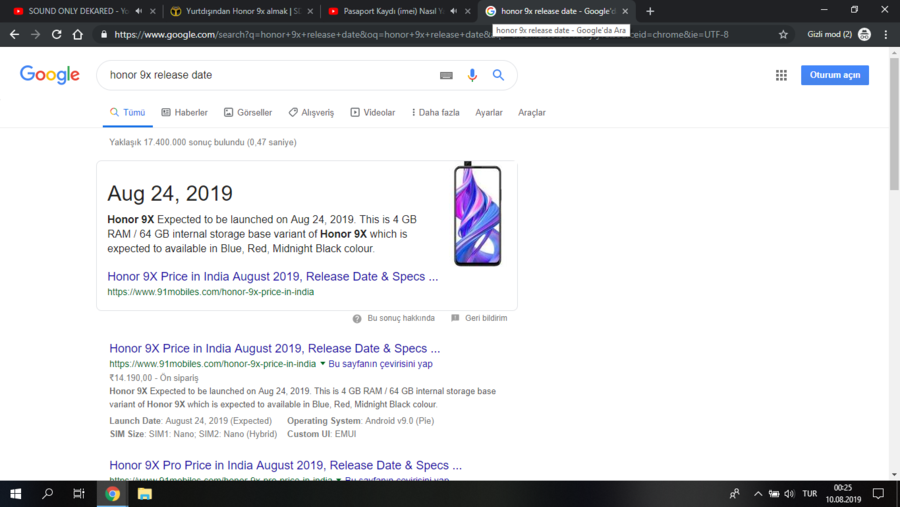
Task: Open the Daha fazla menu
Action: point(436,113)
